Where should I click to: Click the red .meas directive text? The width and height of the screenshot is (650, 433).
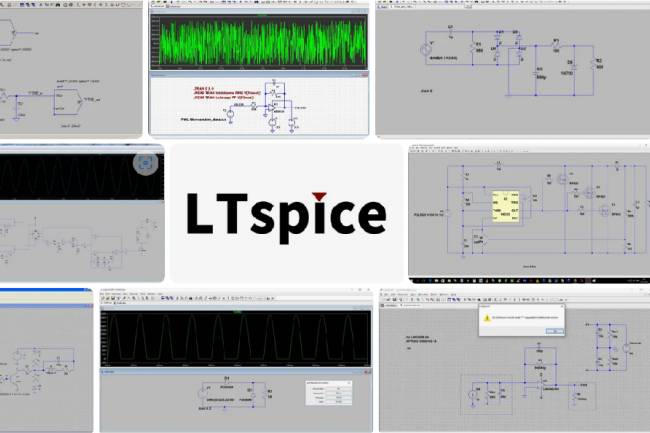215,95
